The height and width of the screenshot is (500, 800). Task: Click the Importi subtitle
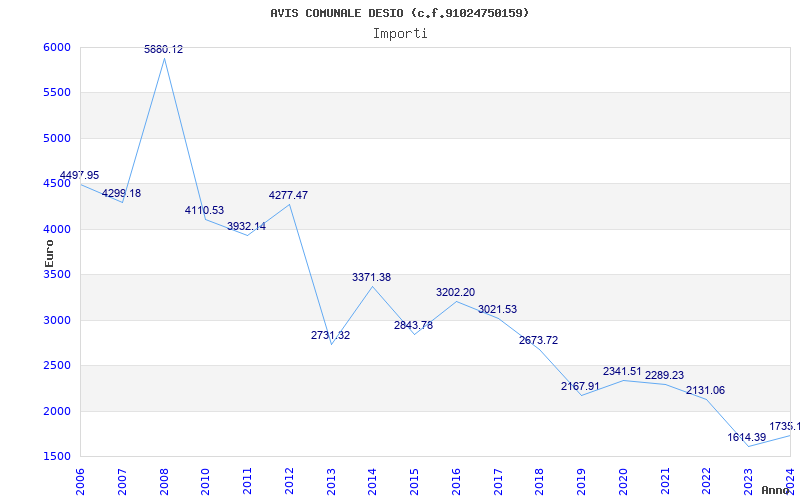tap(400, 34)
